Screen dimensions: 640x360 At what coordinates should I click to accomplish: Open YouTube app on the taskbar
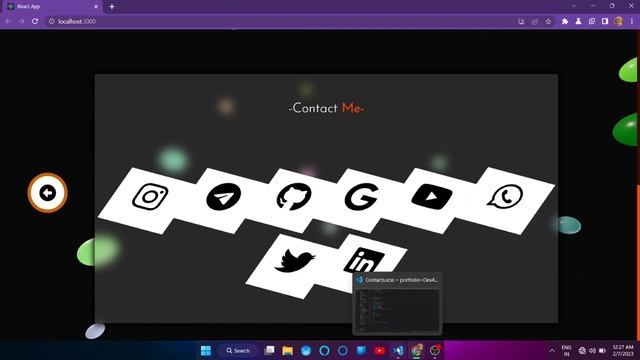[380, 351]
